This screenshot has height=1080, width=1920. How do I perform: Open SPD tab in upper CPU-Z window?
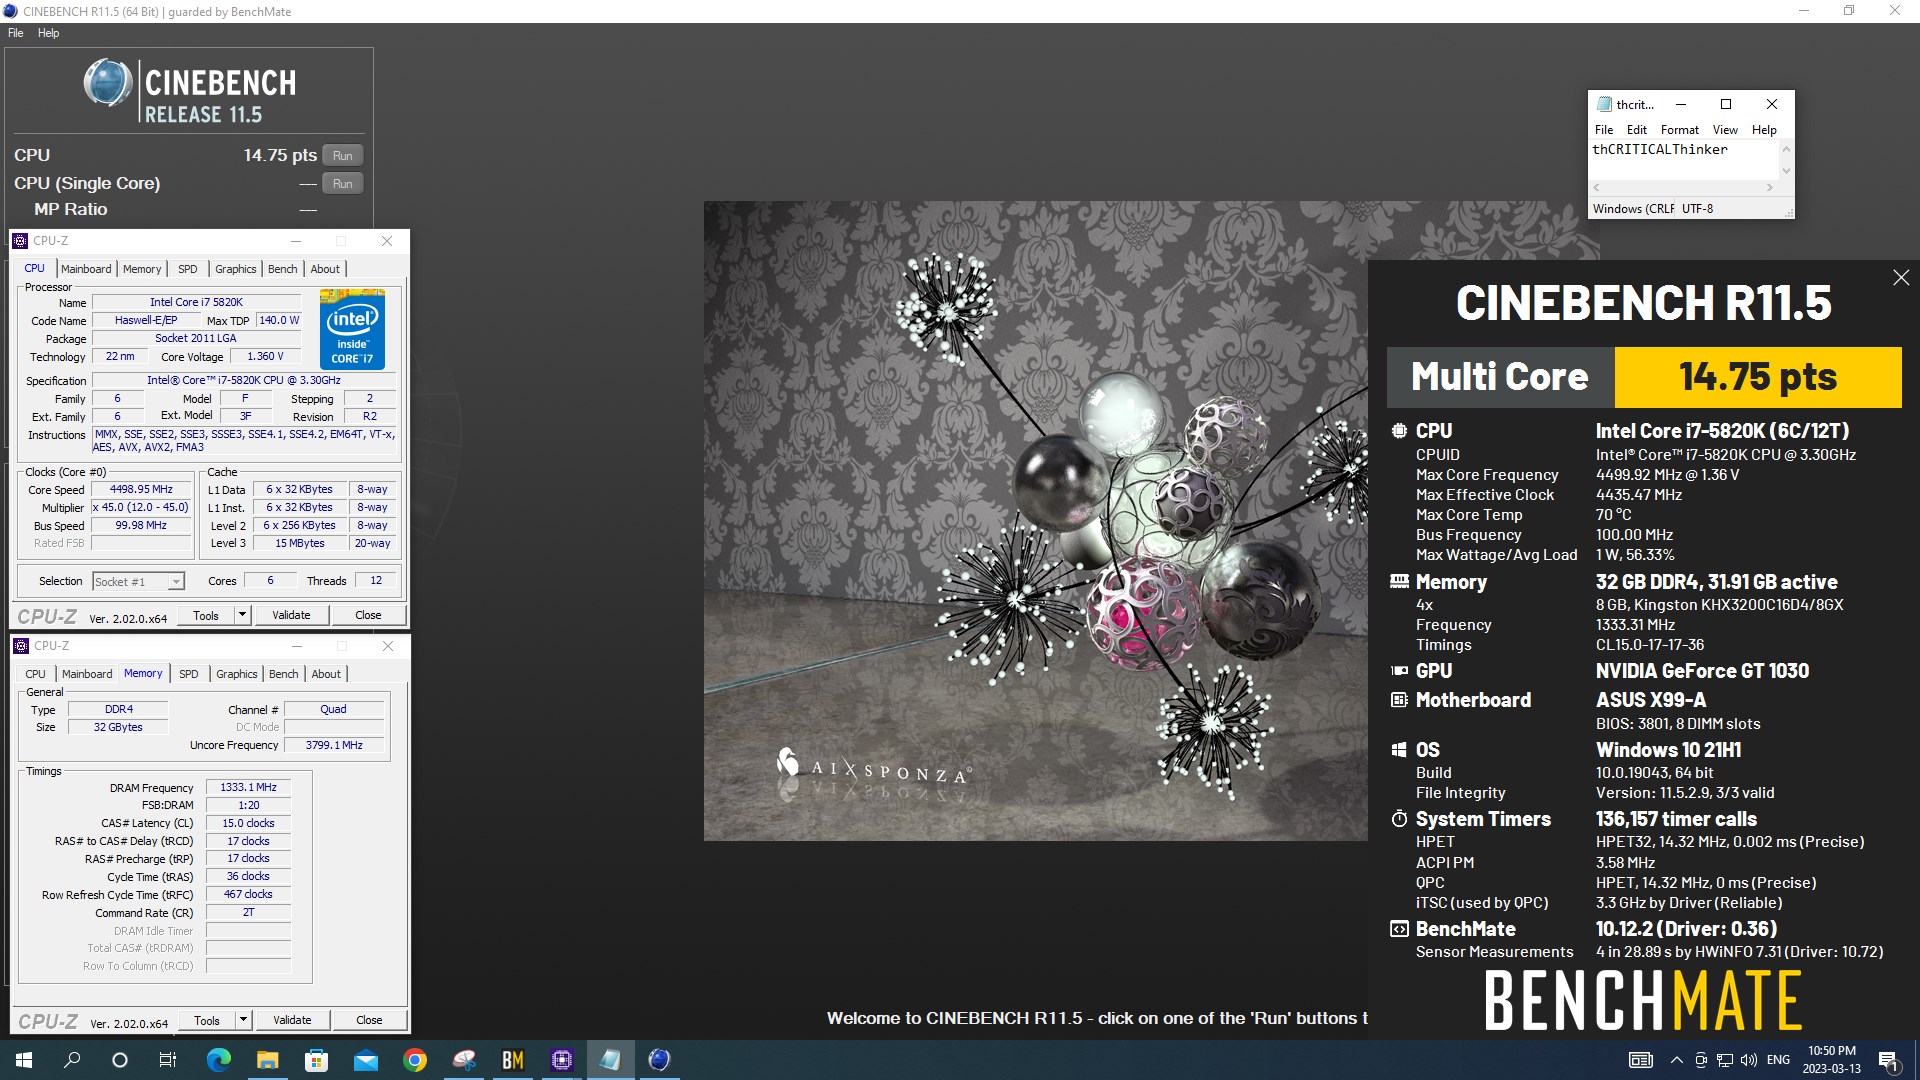point(188,269)
